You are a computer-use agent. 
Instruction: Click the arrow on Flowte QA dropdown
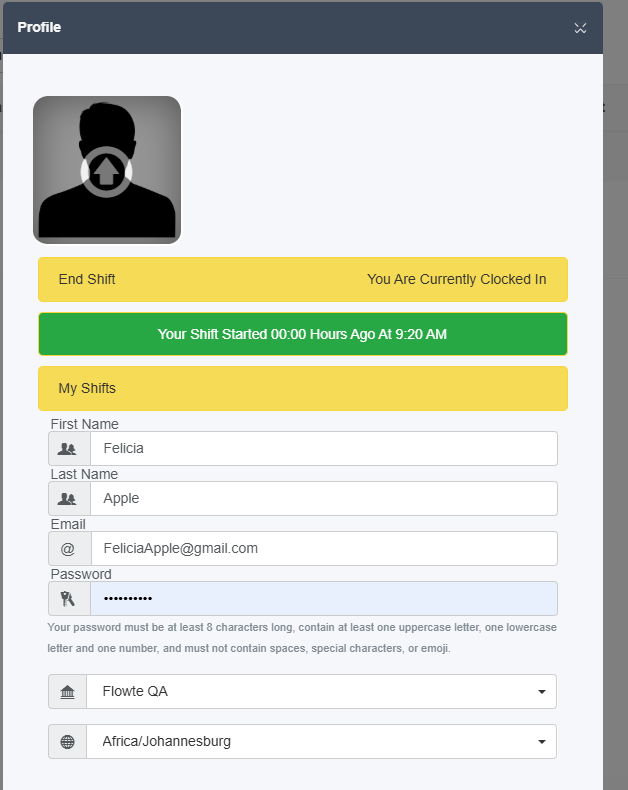[542, 692]
